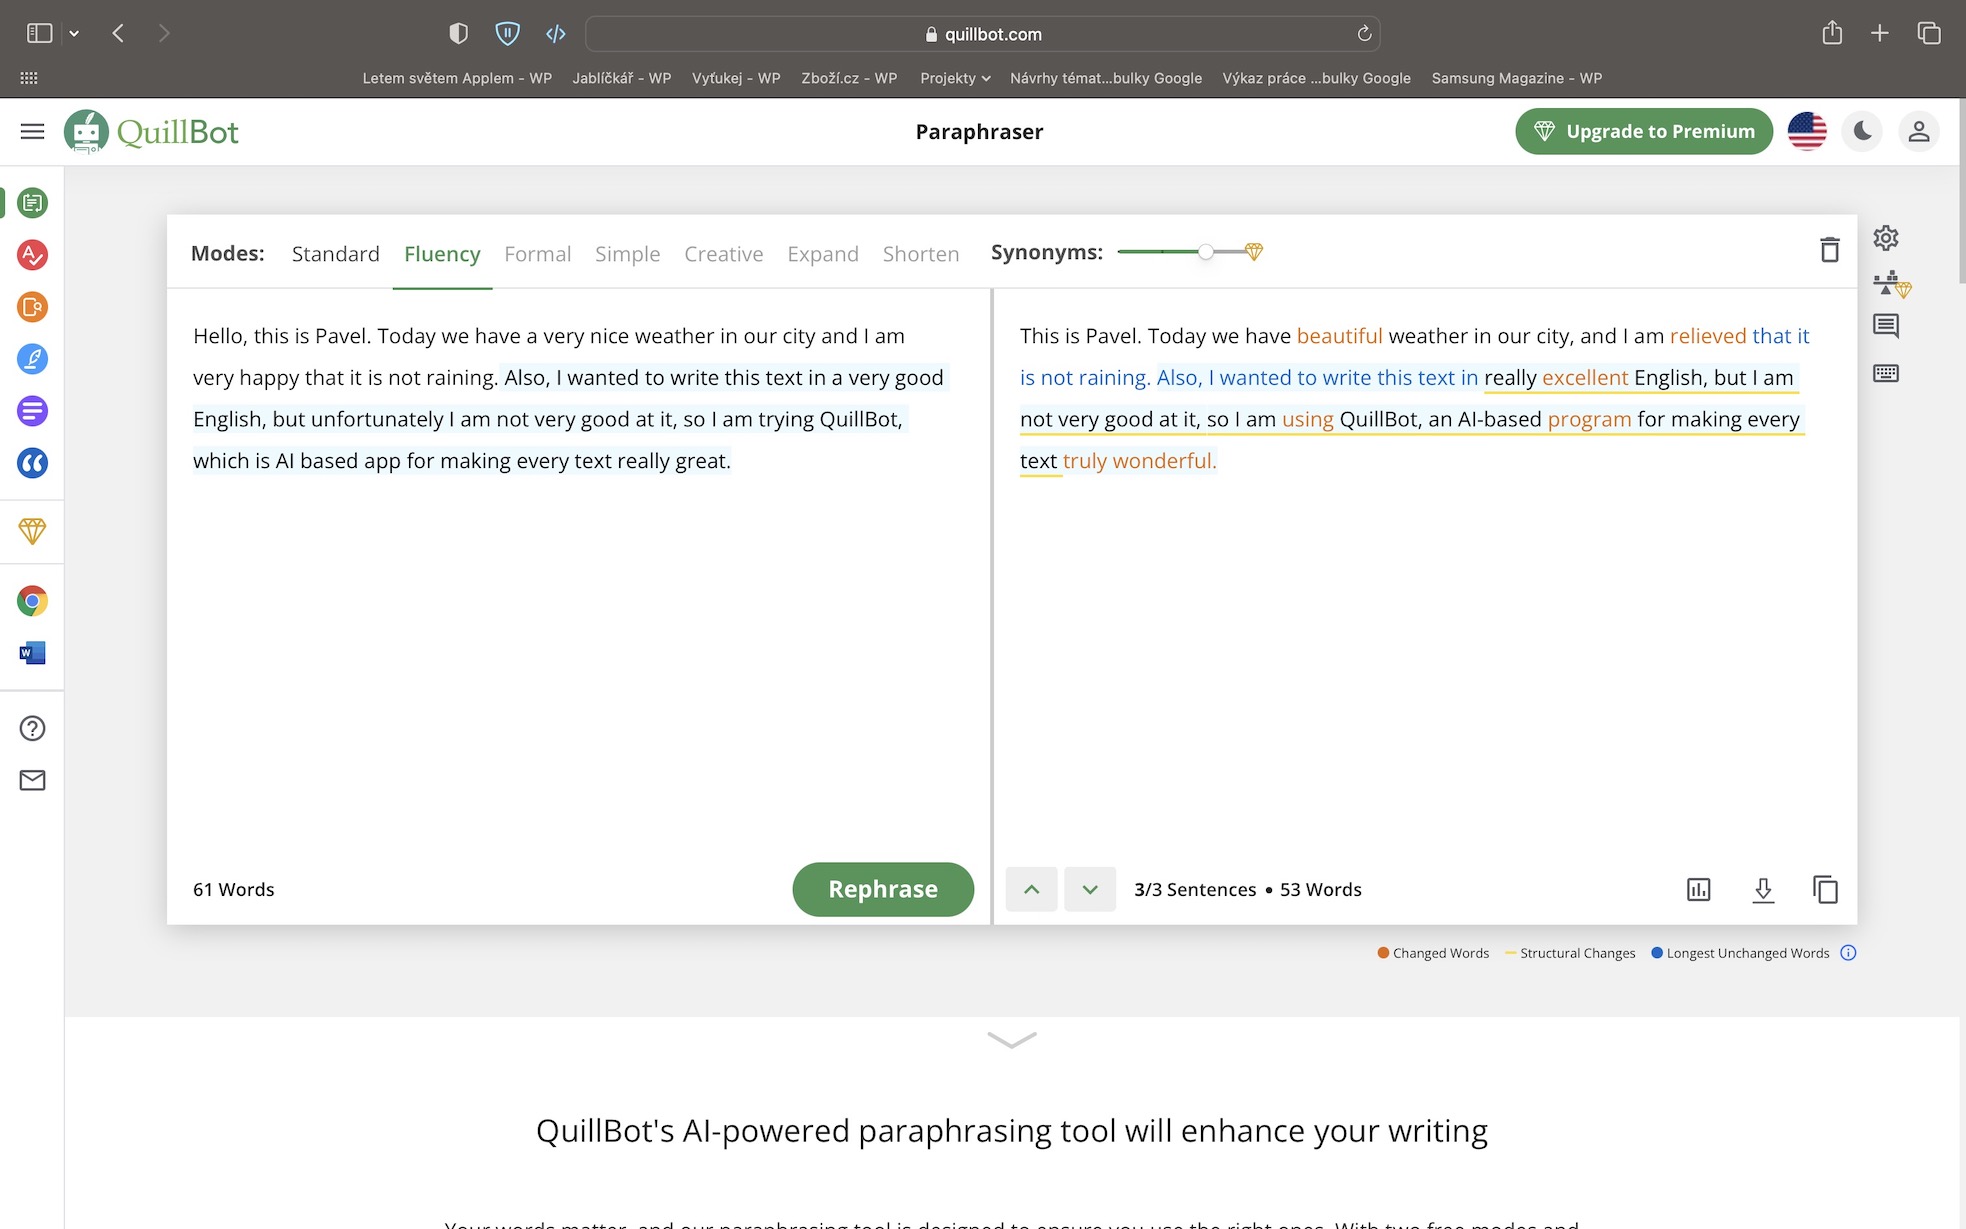Open the statistics chart icon
The width and height of the screenshot is (1966, 1229).
[1698, 889]
